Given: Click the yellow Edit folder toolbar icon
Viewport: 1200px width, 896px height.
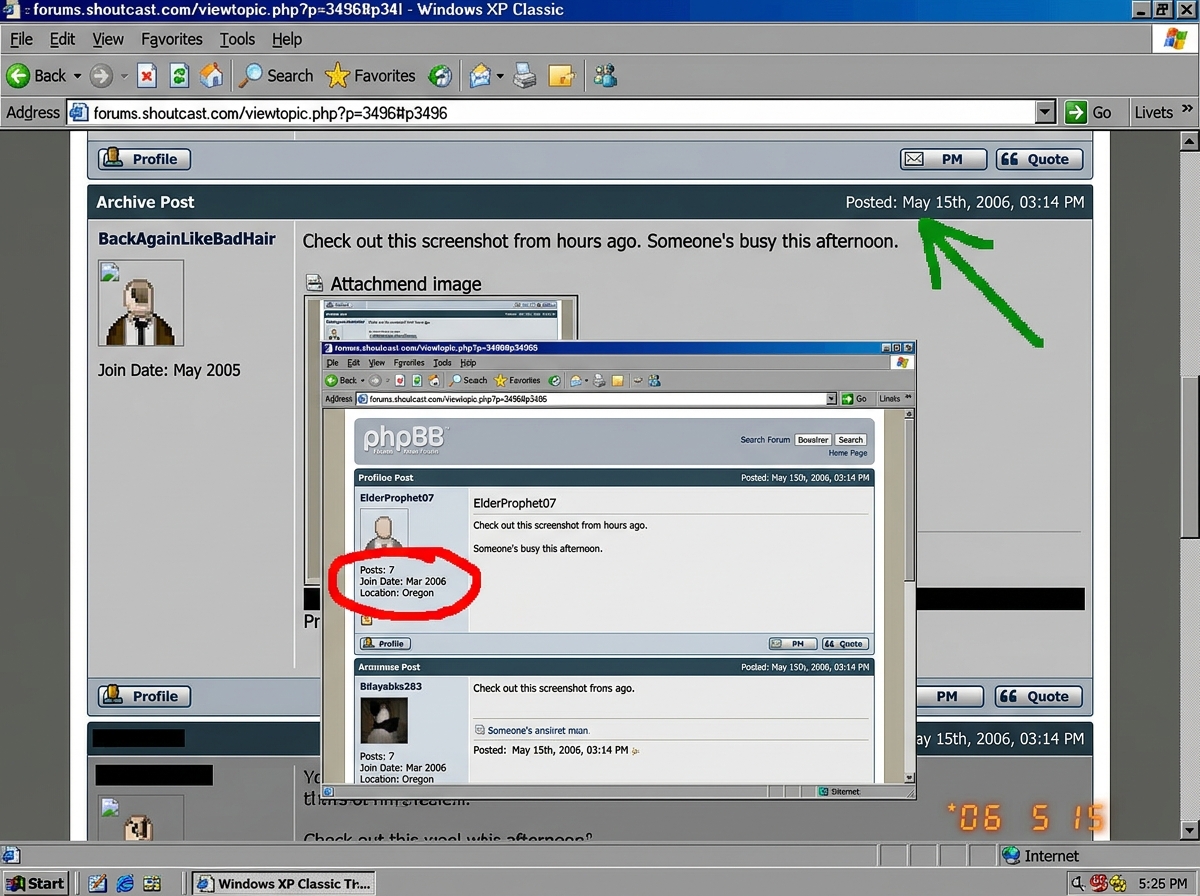Looking at the screenshot, I should tap(563, 75).
